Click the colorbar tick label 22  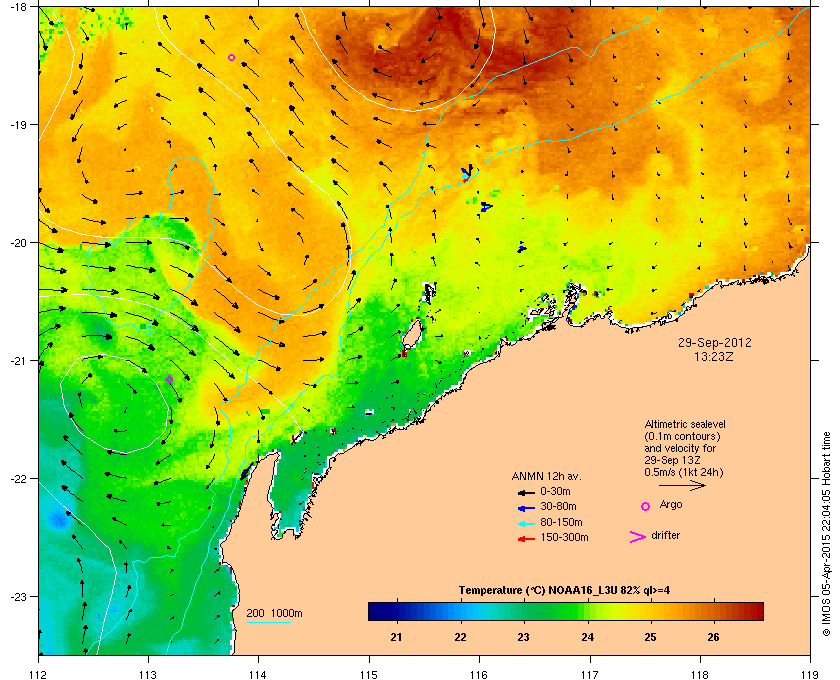click(460, 637)
